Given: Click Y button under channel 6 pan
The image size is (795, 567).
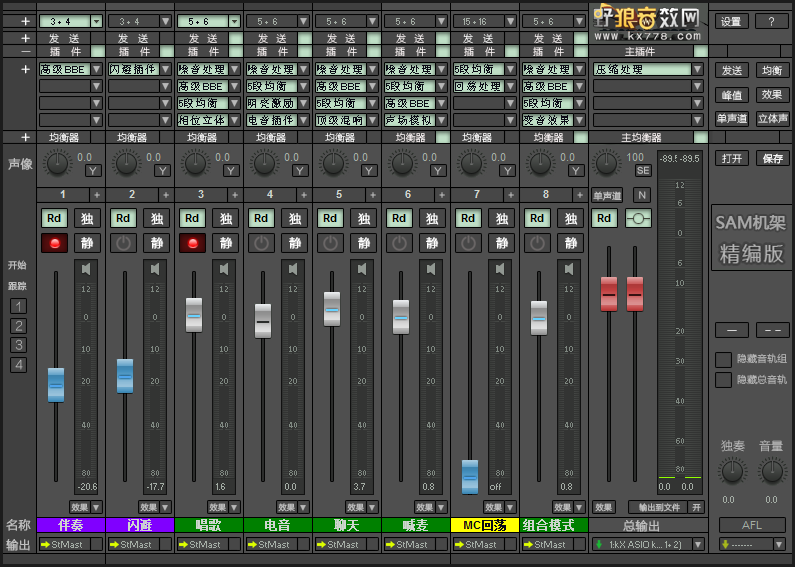Looking at the screenshot, I should [x=438, y=171].
